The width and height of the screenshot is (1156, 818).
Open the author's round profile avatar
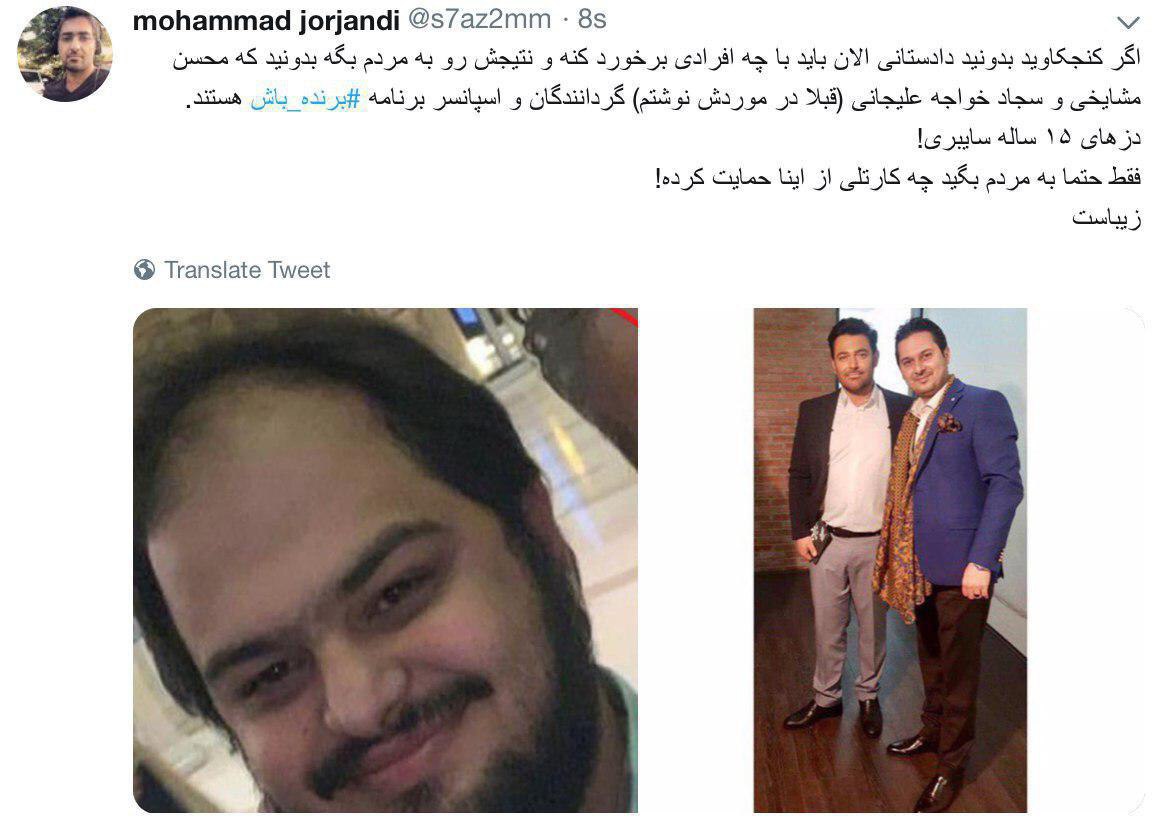(65, 53)
